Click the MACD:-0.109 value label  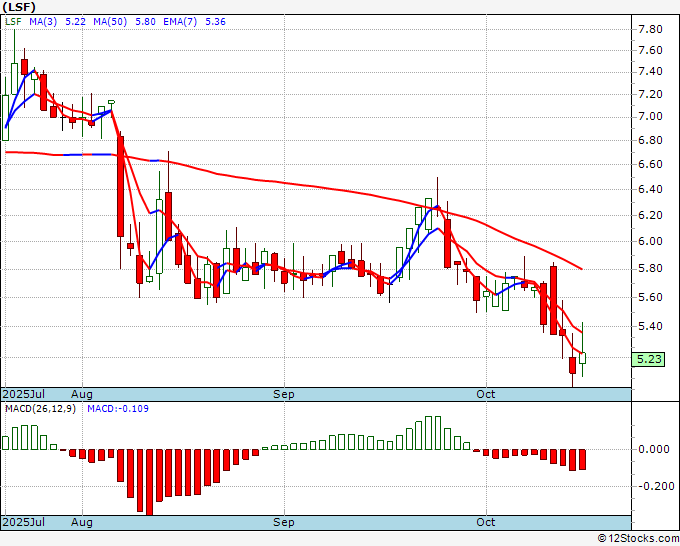[118, 409]
